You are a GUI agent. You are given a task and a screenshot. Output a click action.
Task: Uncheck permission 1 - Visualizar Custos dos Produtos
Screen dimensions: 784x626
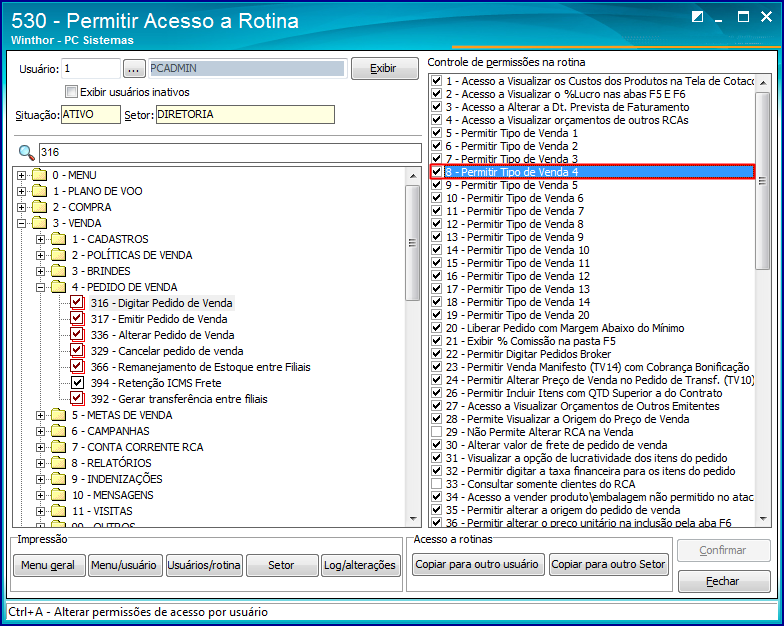point(436,80)
